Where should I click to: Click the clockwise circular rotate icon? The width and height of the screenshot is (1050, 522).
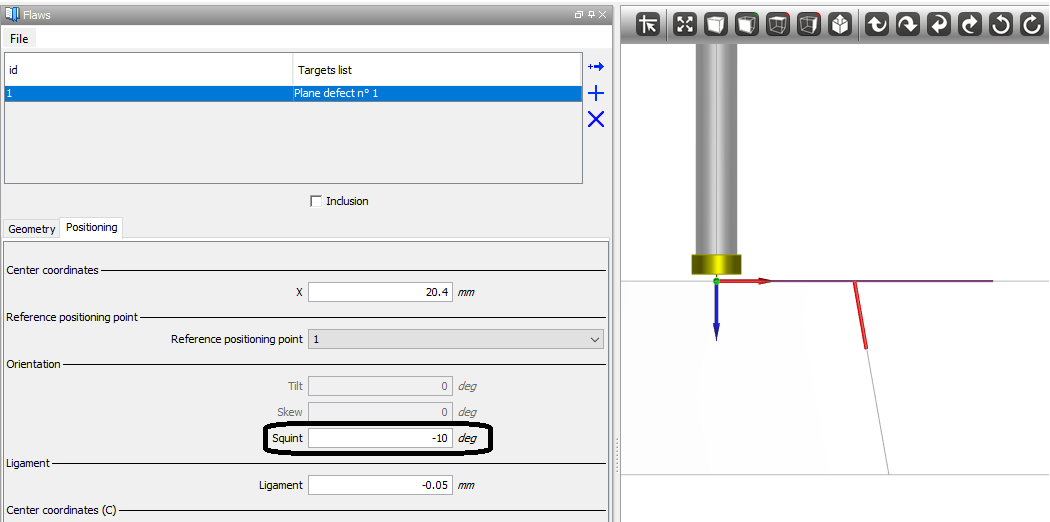[1031, 25]
